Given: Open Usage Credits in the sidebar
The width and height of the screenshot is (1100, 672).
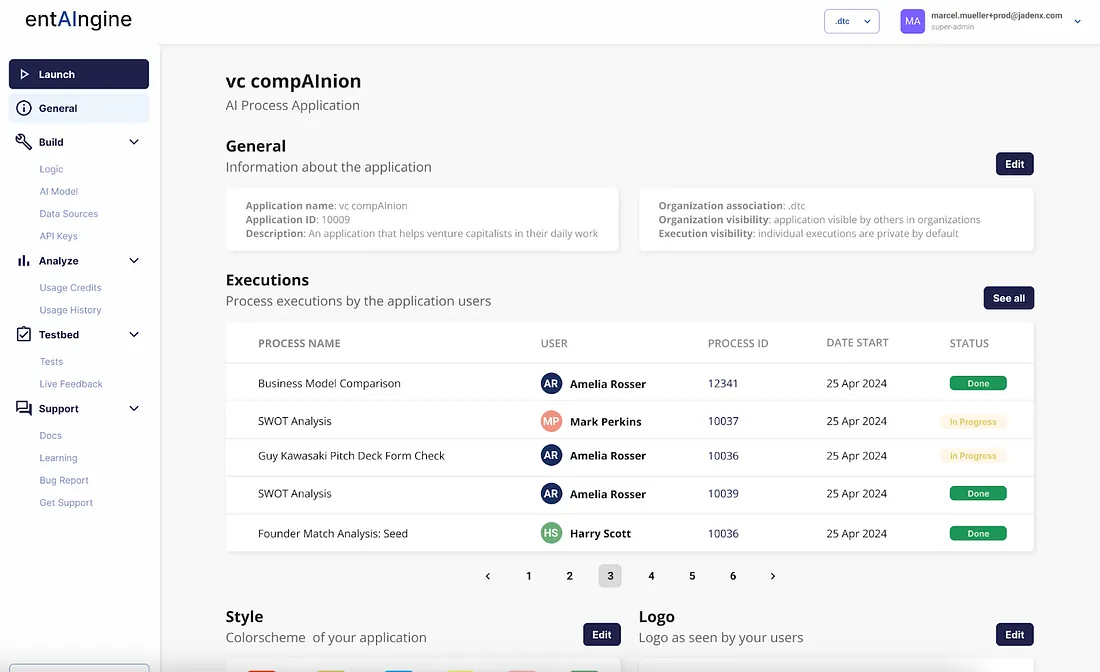Looking at the screenshot, I should click(x=70, y=288).
